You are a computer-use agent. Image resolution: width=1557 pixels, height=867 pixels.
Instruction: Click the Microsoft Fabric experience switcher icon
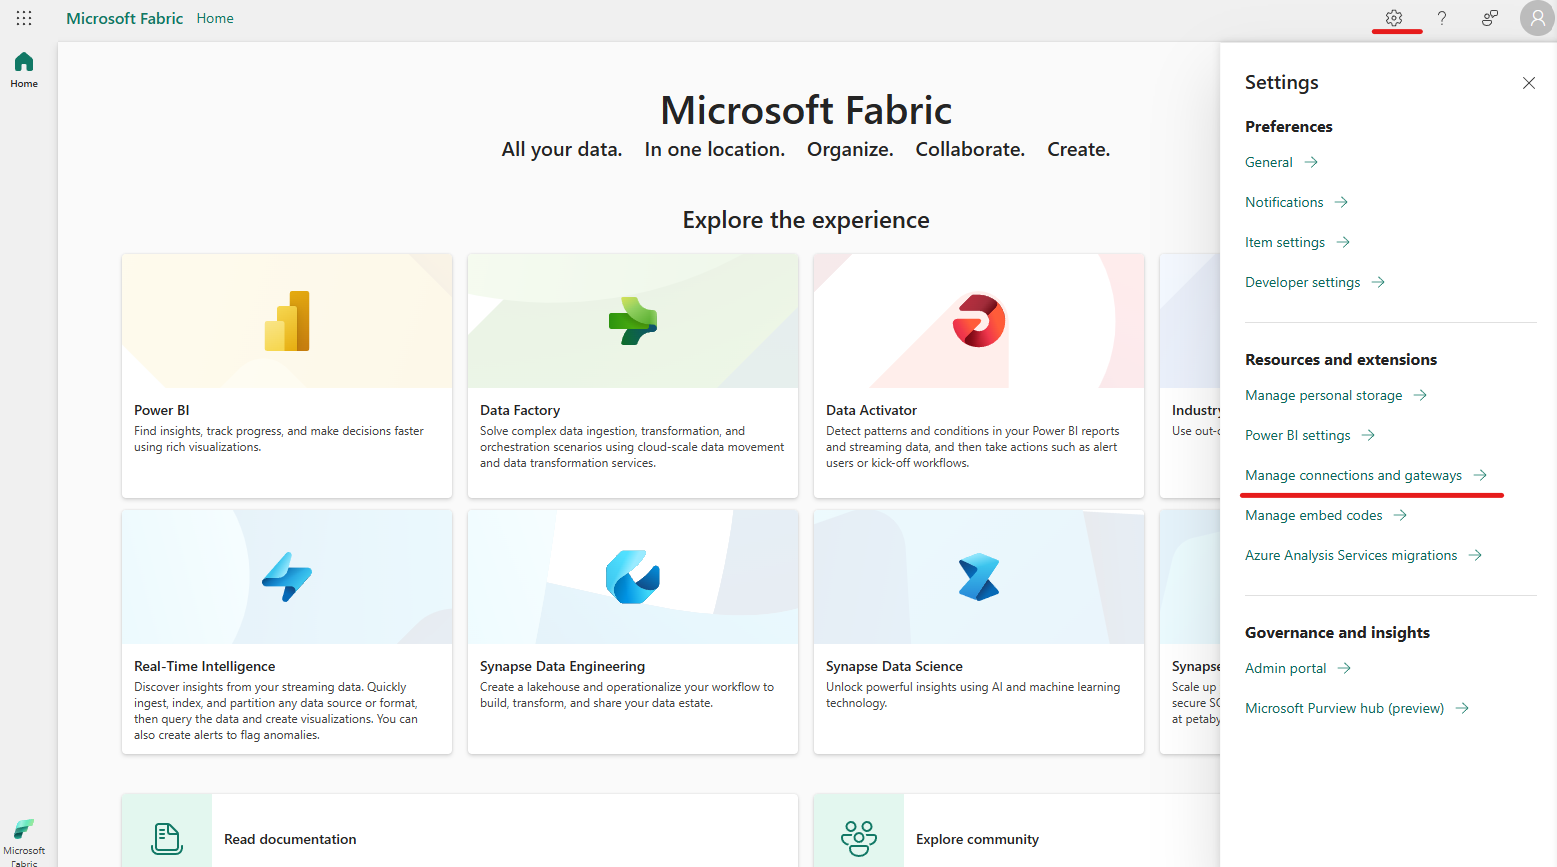coord(24,830)
